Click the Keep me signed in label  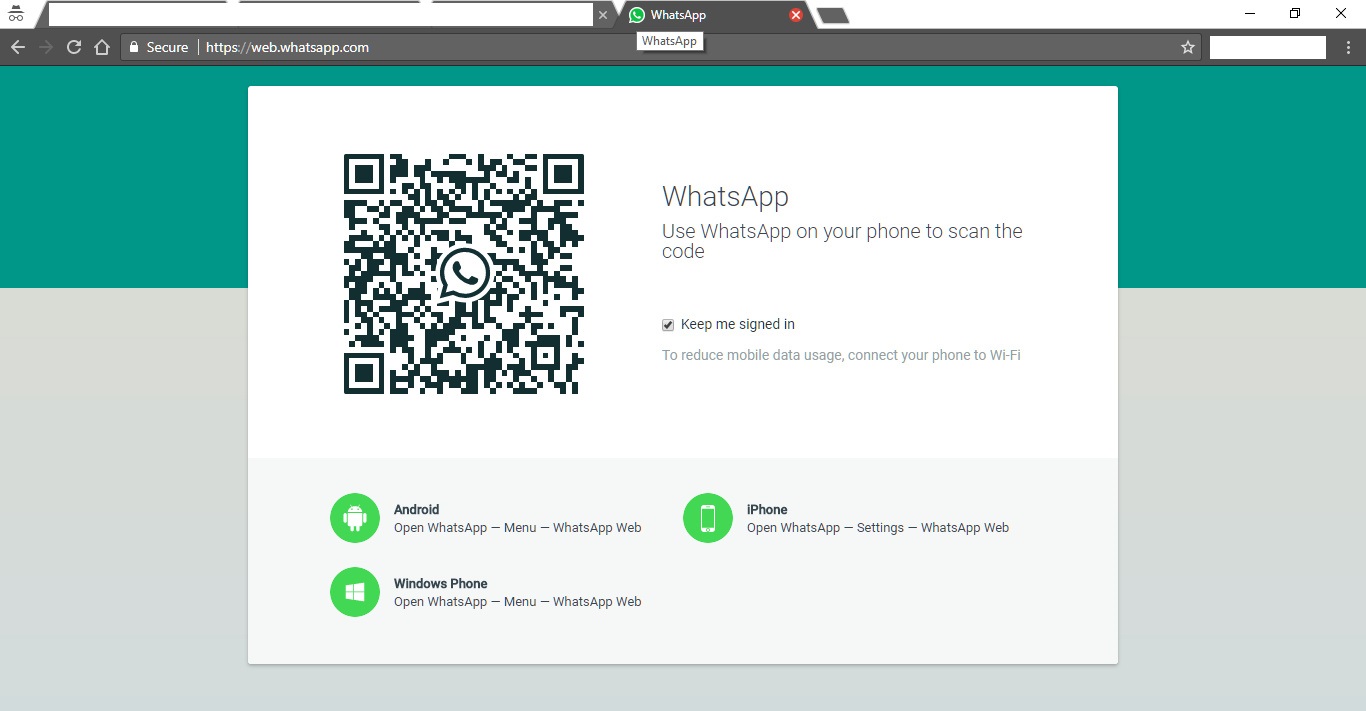738,324
